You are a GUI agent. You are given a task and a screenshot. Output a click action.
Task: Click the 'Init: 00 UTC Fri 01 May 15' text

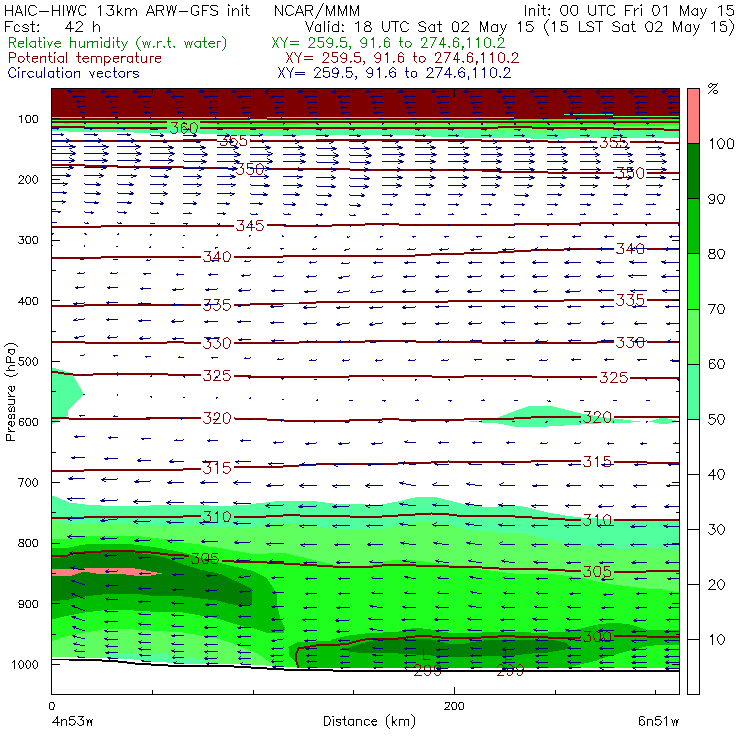tap(629, 10)
